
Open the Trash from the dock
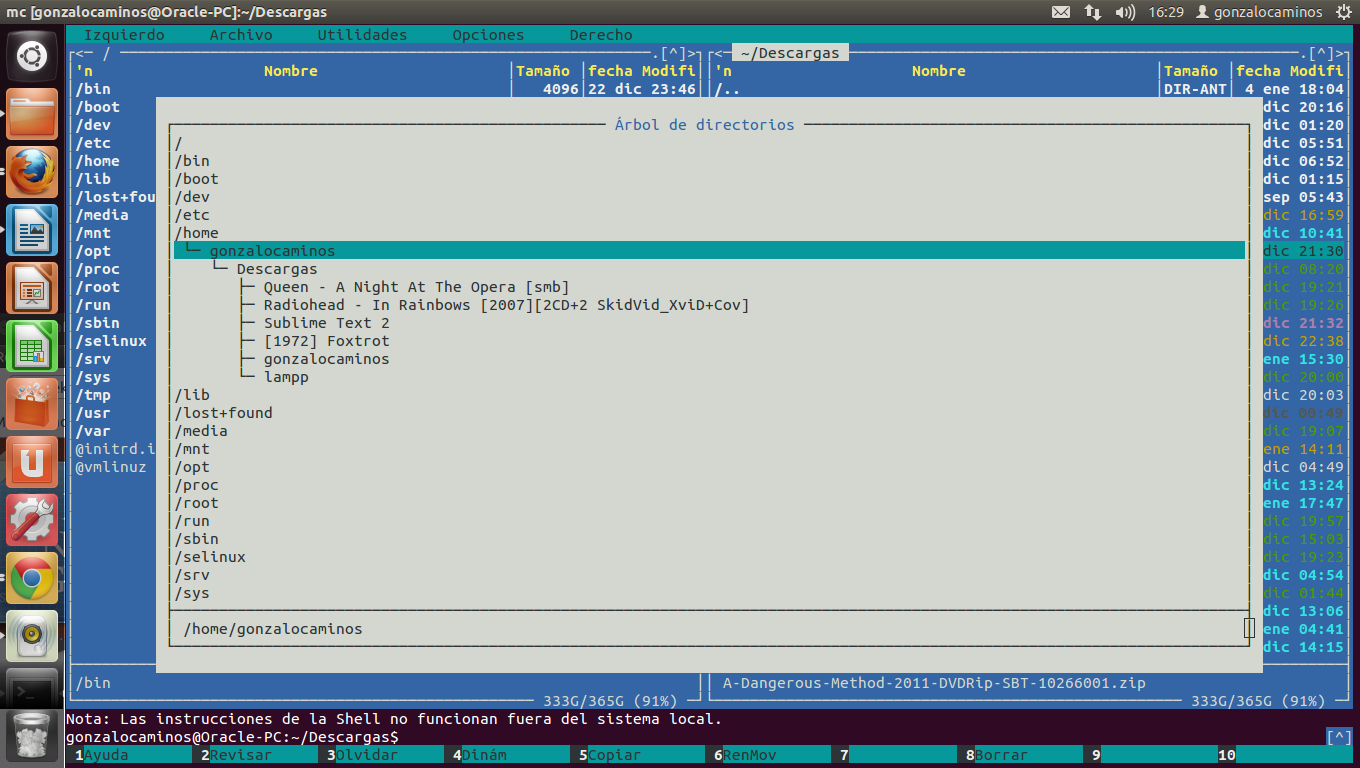pos(32,736)
